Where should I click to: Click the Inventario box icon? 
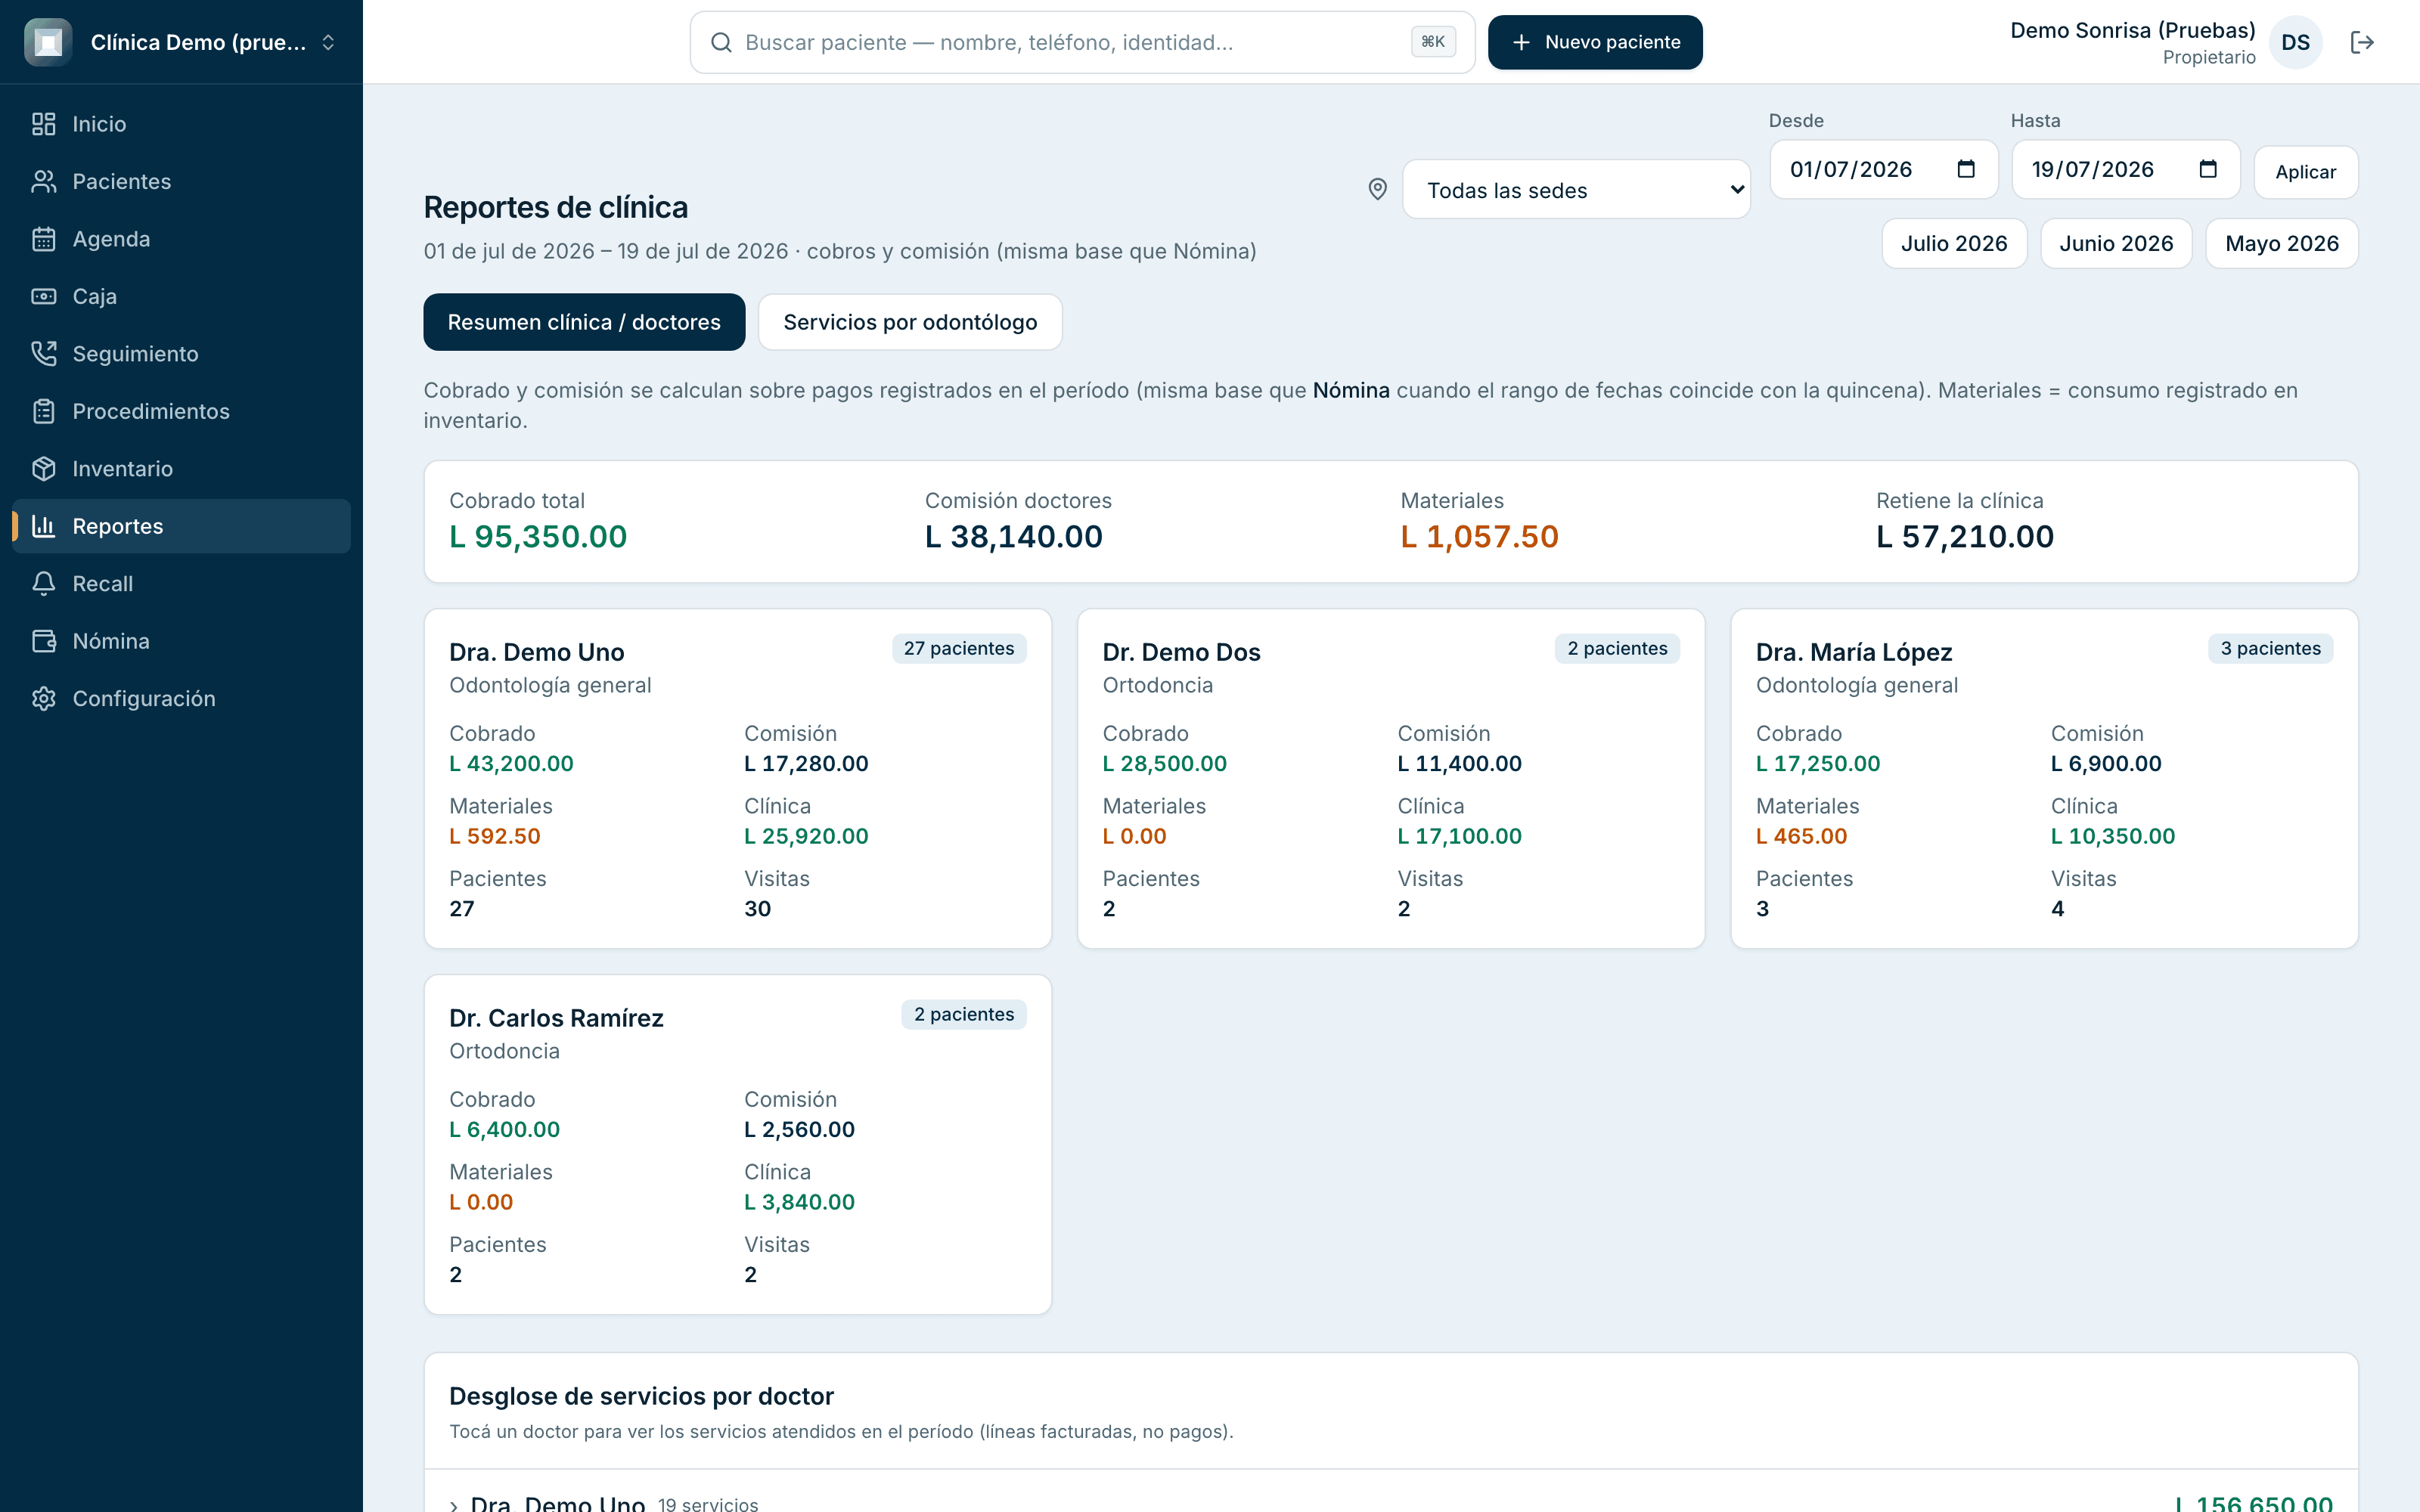pos(43,469)
